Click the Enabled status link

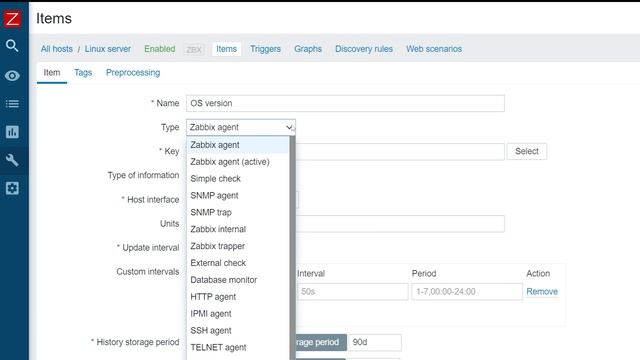[x=160, y=49]
